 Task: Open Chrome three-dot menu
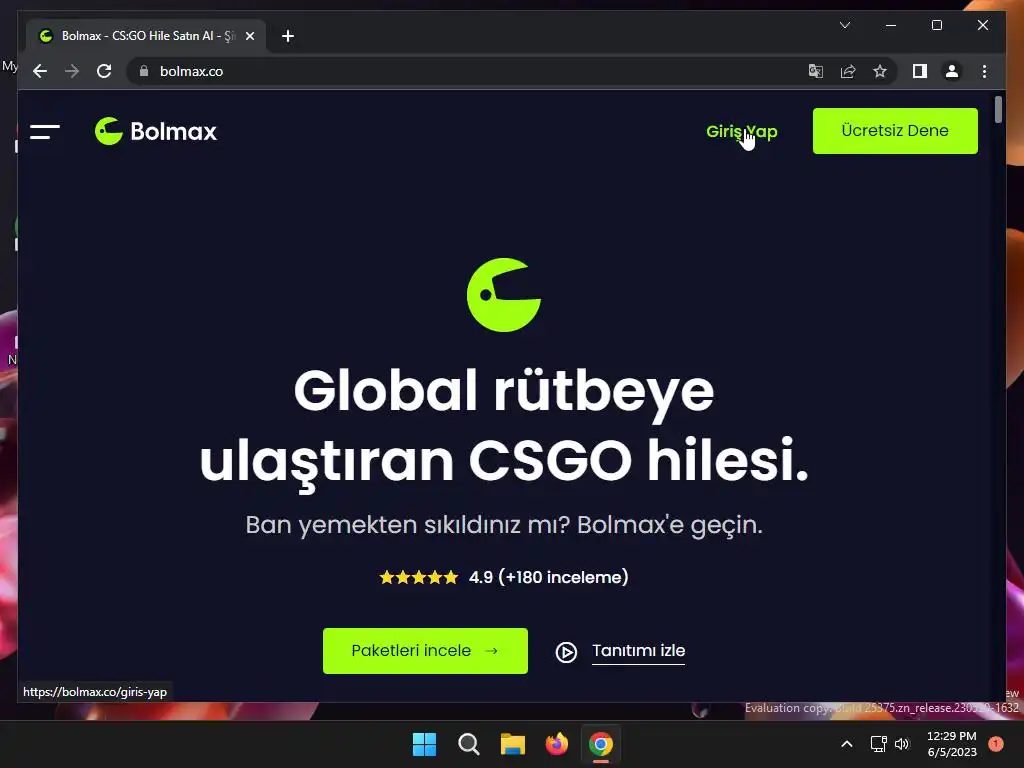click(984, 71)
